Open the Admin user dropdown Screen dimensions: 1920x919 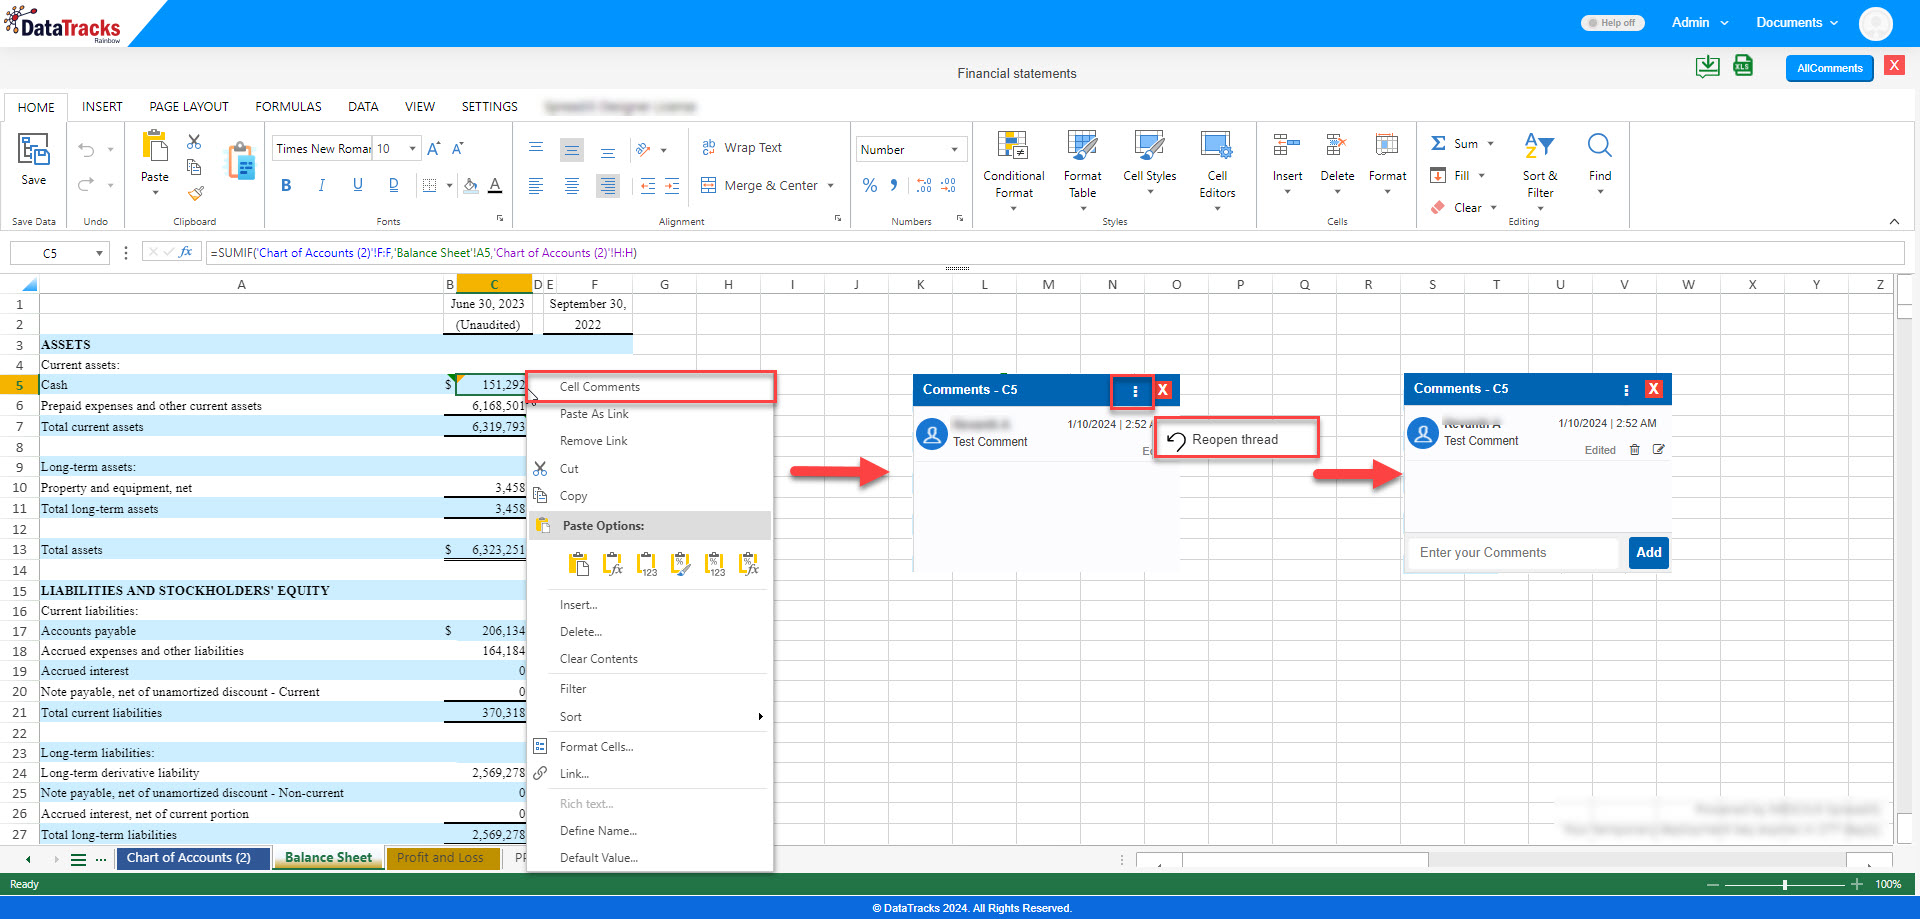point(1700,22)
